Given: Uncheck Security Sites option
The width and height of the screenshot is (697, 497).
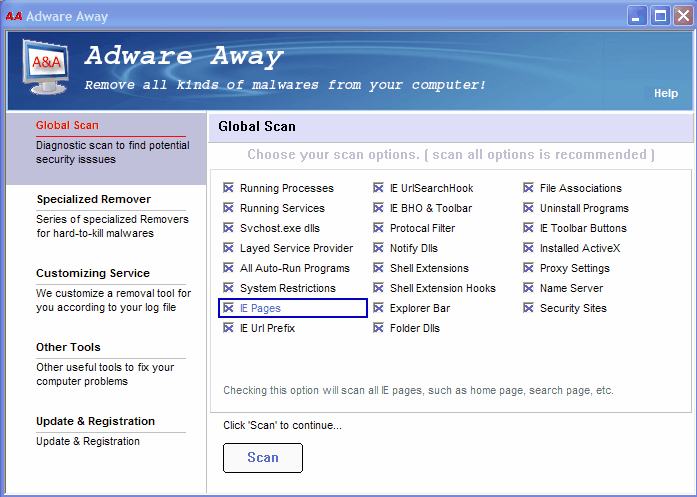Looking at the screenshot, I should [x=529, y=308].
